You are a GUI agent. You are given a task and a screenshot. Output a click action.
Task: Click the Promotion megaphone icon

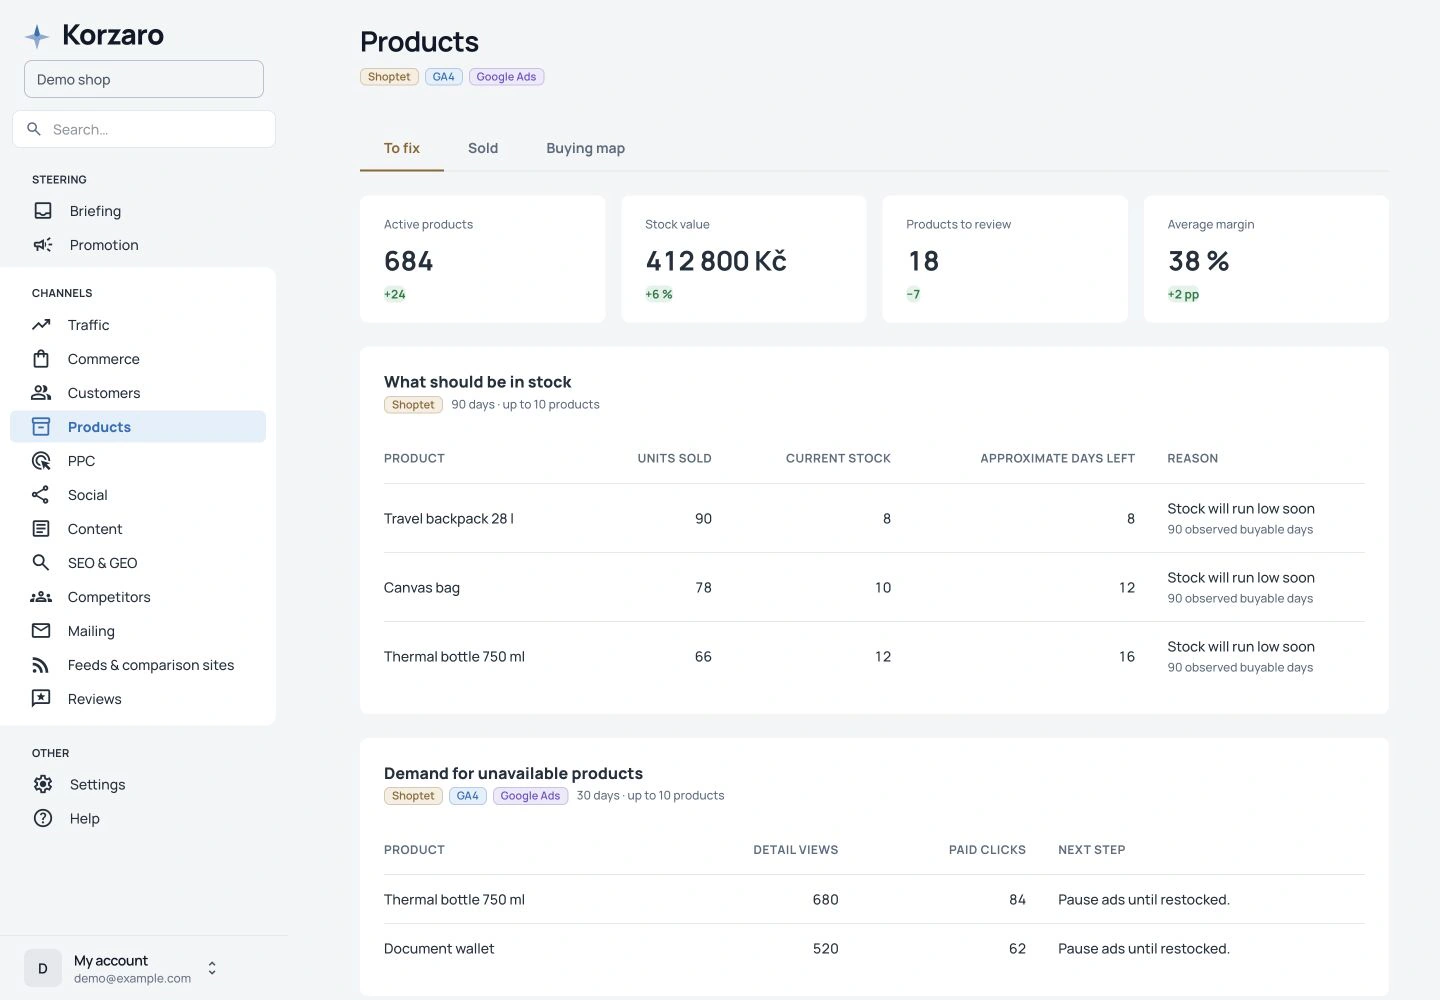[43, 245]
